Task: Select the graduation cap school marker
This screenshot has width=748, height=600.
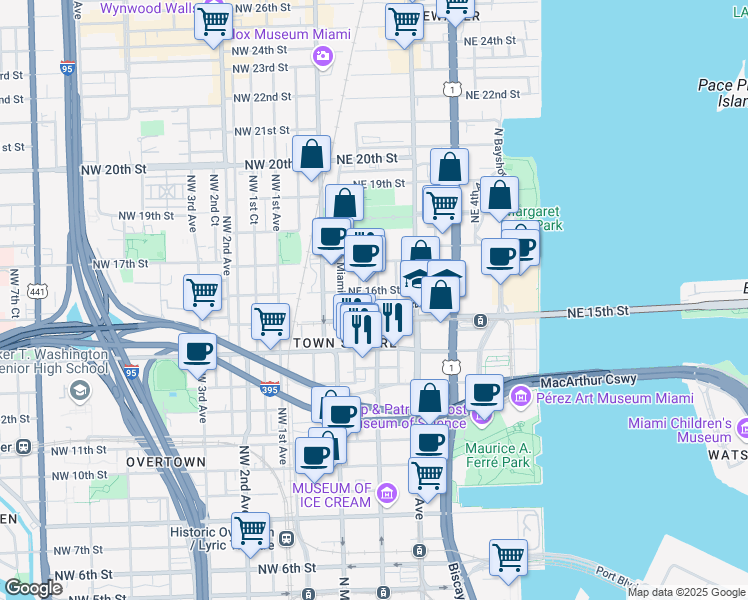Action: (414, 278)
